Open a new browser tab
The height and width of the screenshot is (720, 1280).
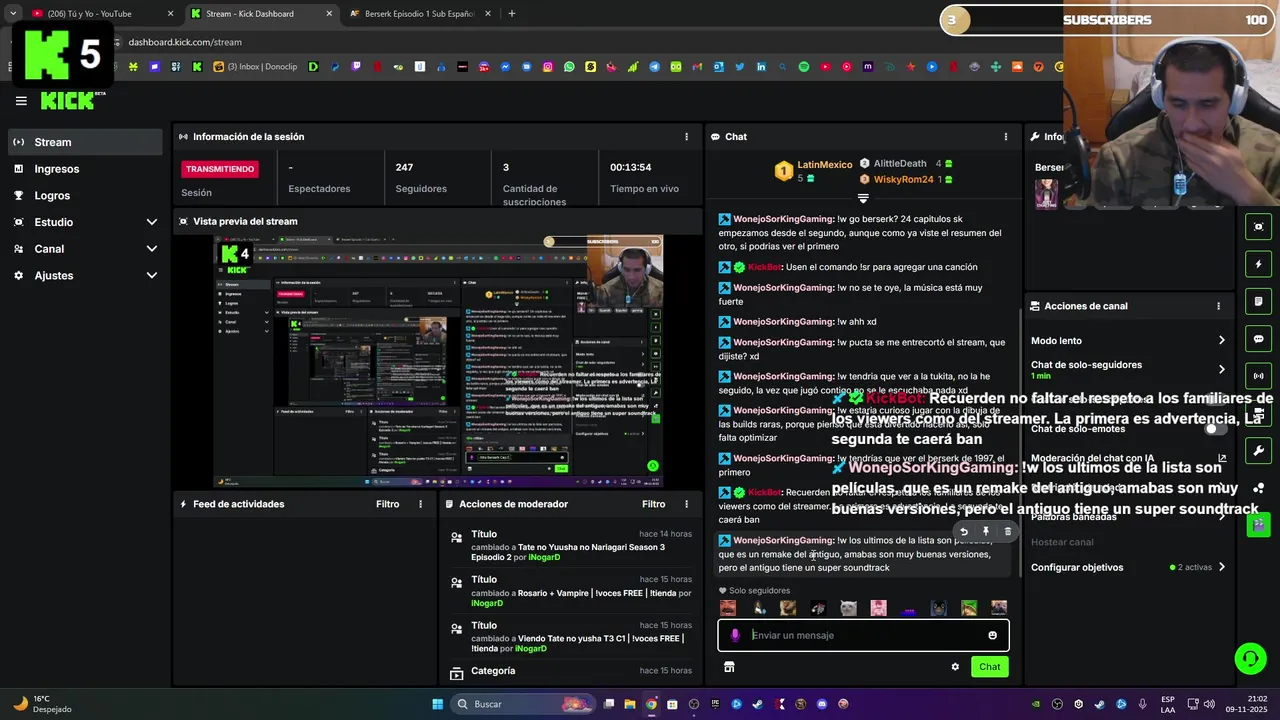click(x=511, y=14)
